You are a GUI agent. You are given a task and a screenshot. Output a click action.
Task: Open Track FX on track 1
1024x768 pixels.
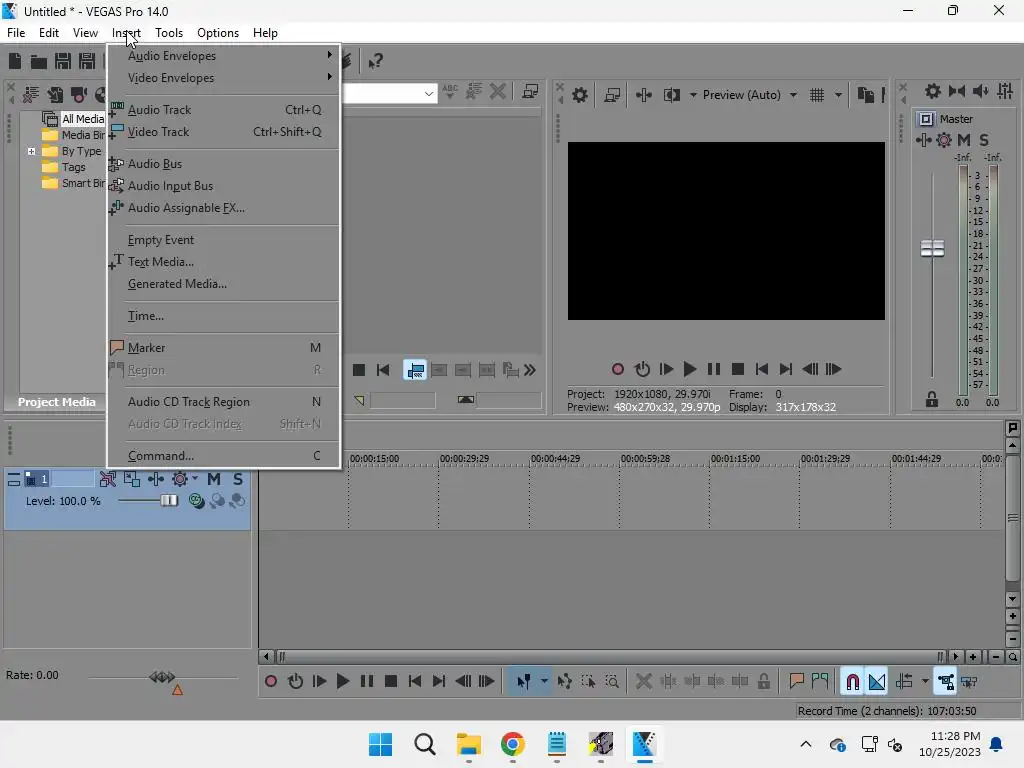[x=155, y=479]
